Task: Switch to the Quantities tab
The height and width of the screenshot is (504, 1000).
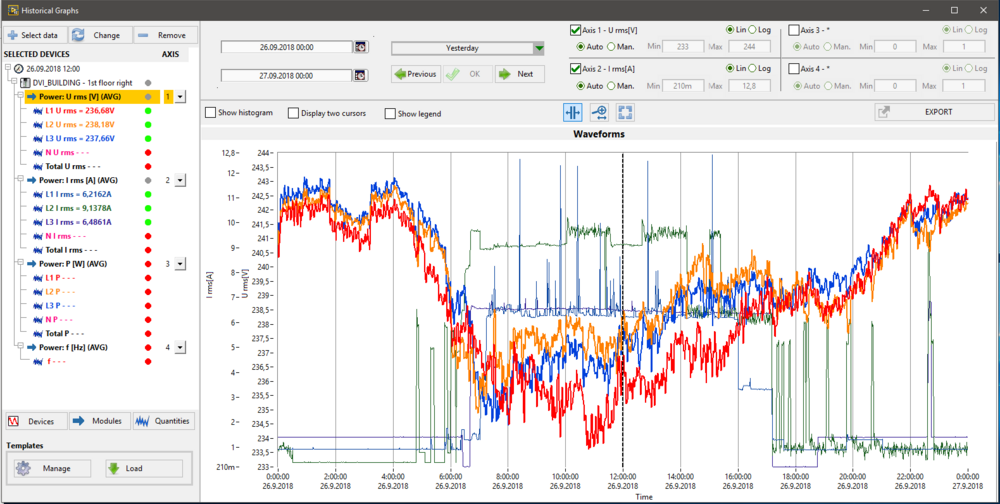Action: 163,421
